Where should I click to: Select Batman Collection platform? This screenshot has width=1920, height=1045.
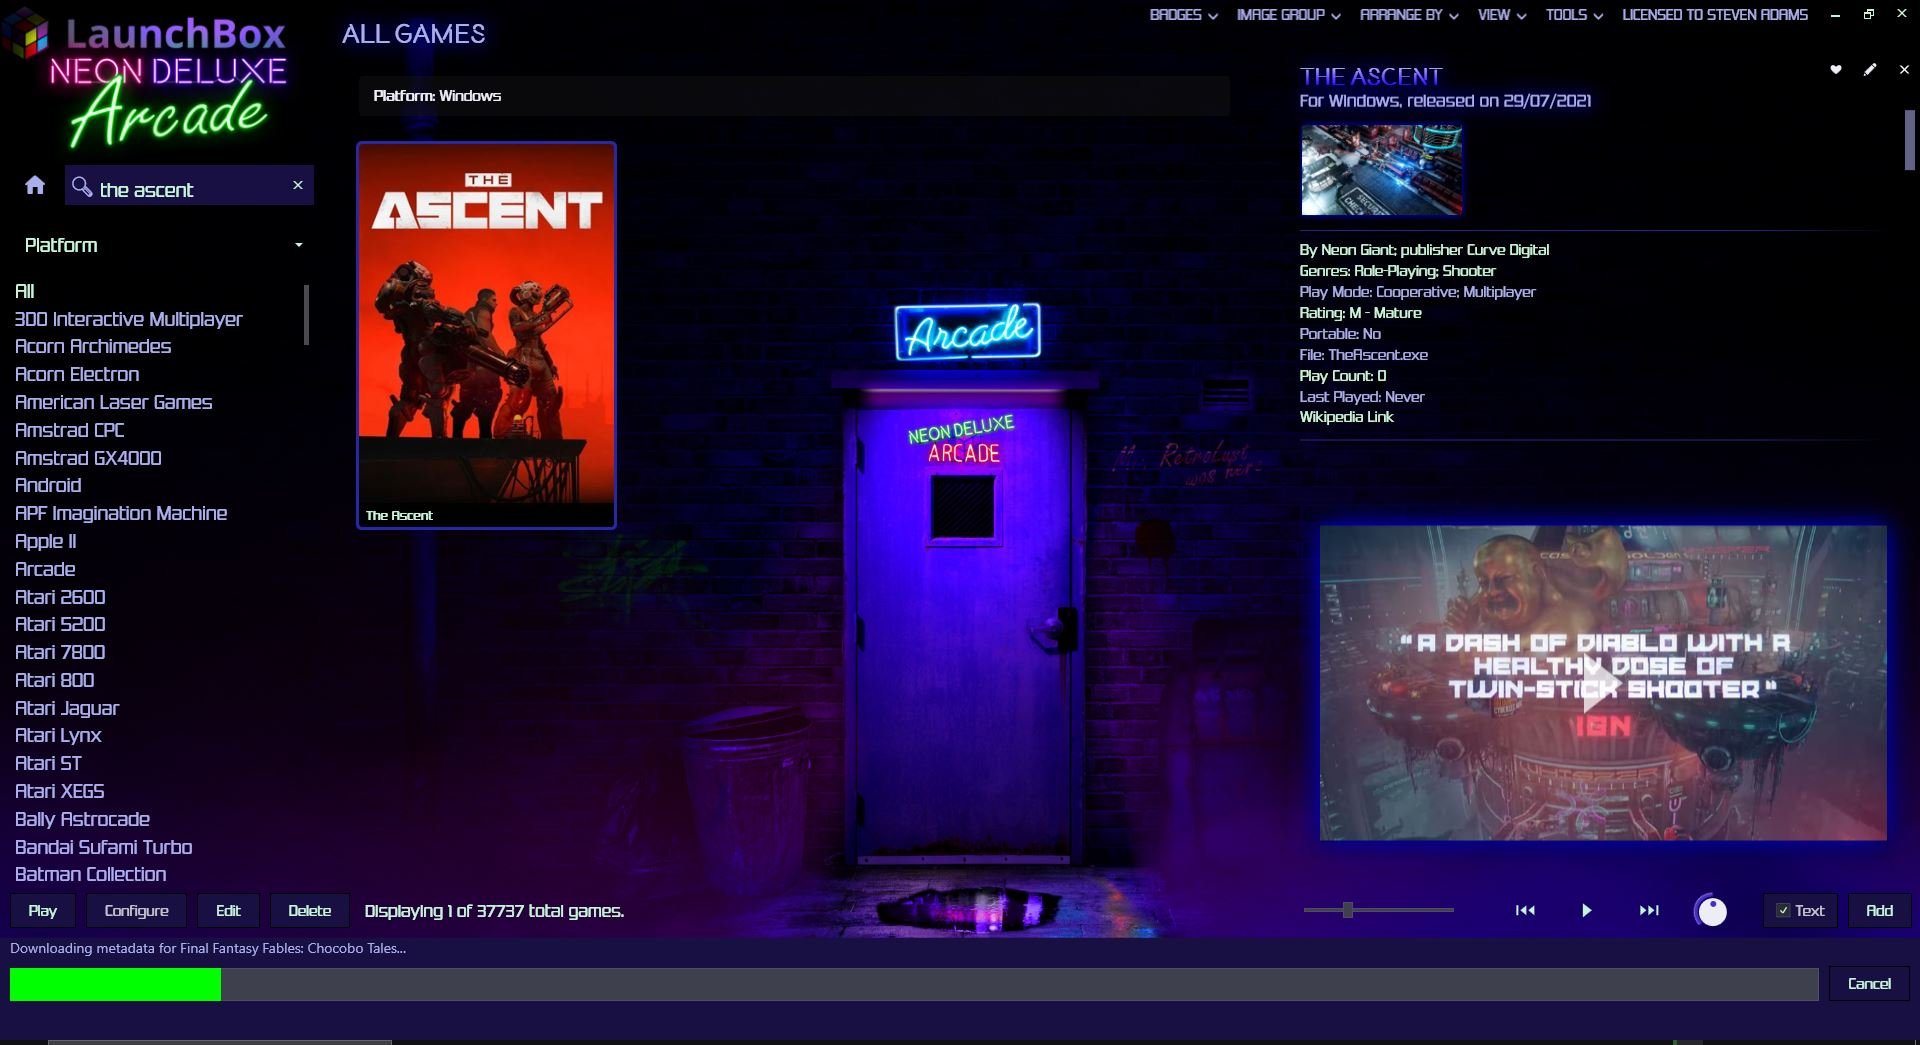click(x=90, y=874)
